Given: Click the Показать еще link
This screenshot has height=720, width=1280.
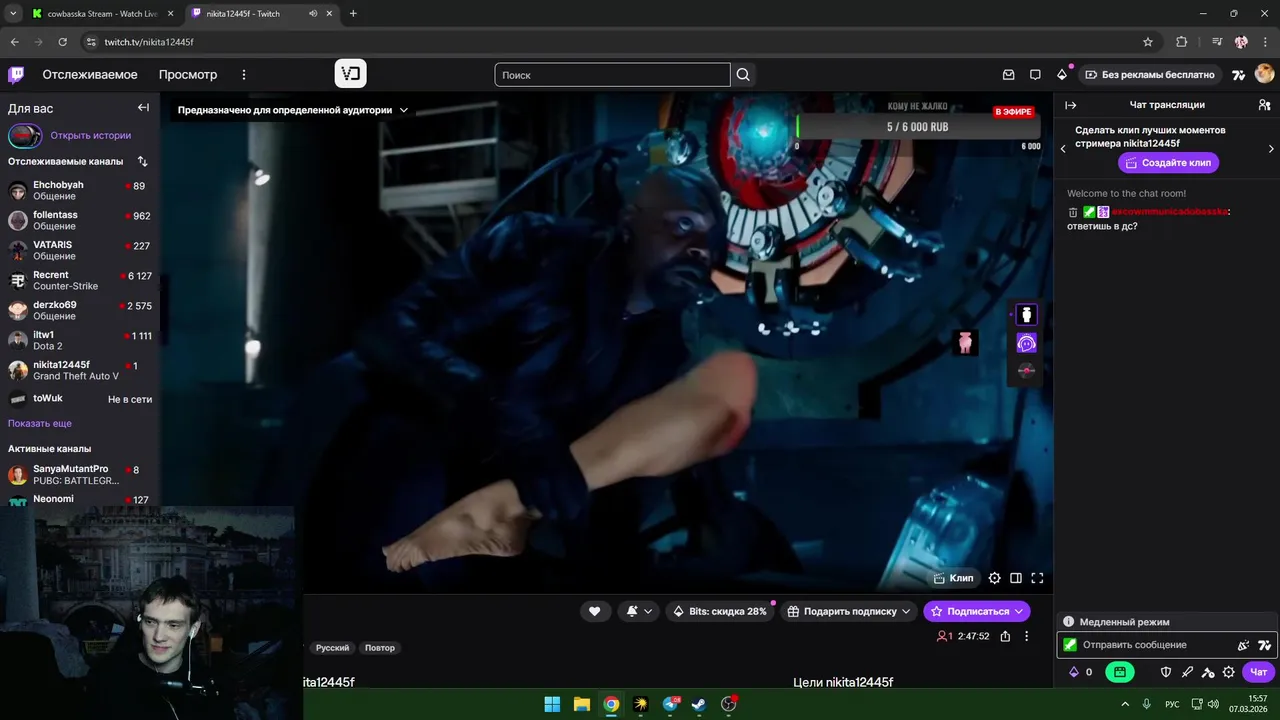Looking at the screenshot, I should pos(40,423).
